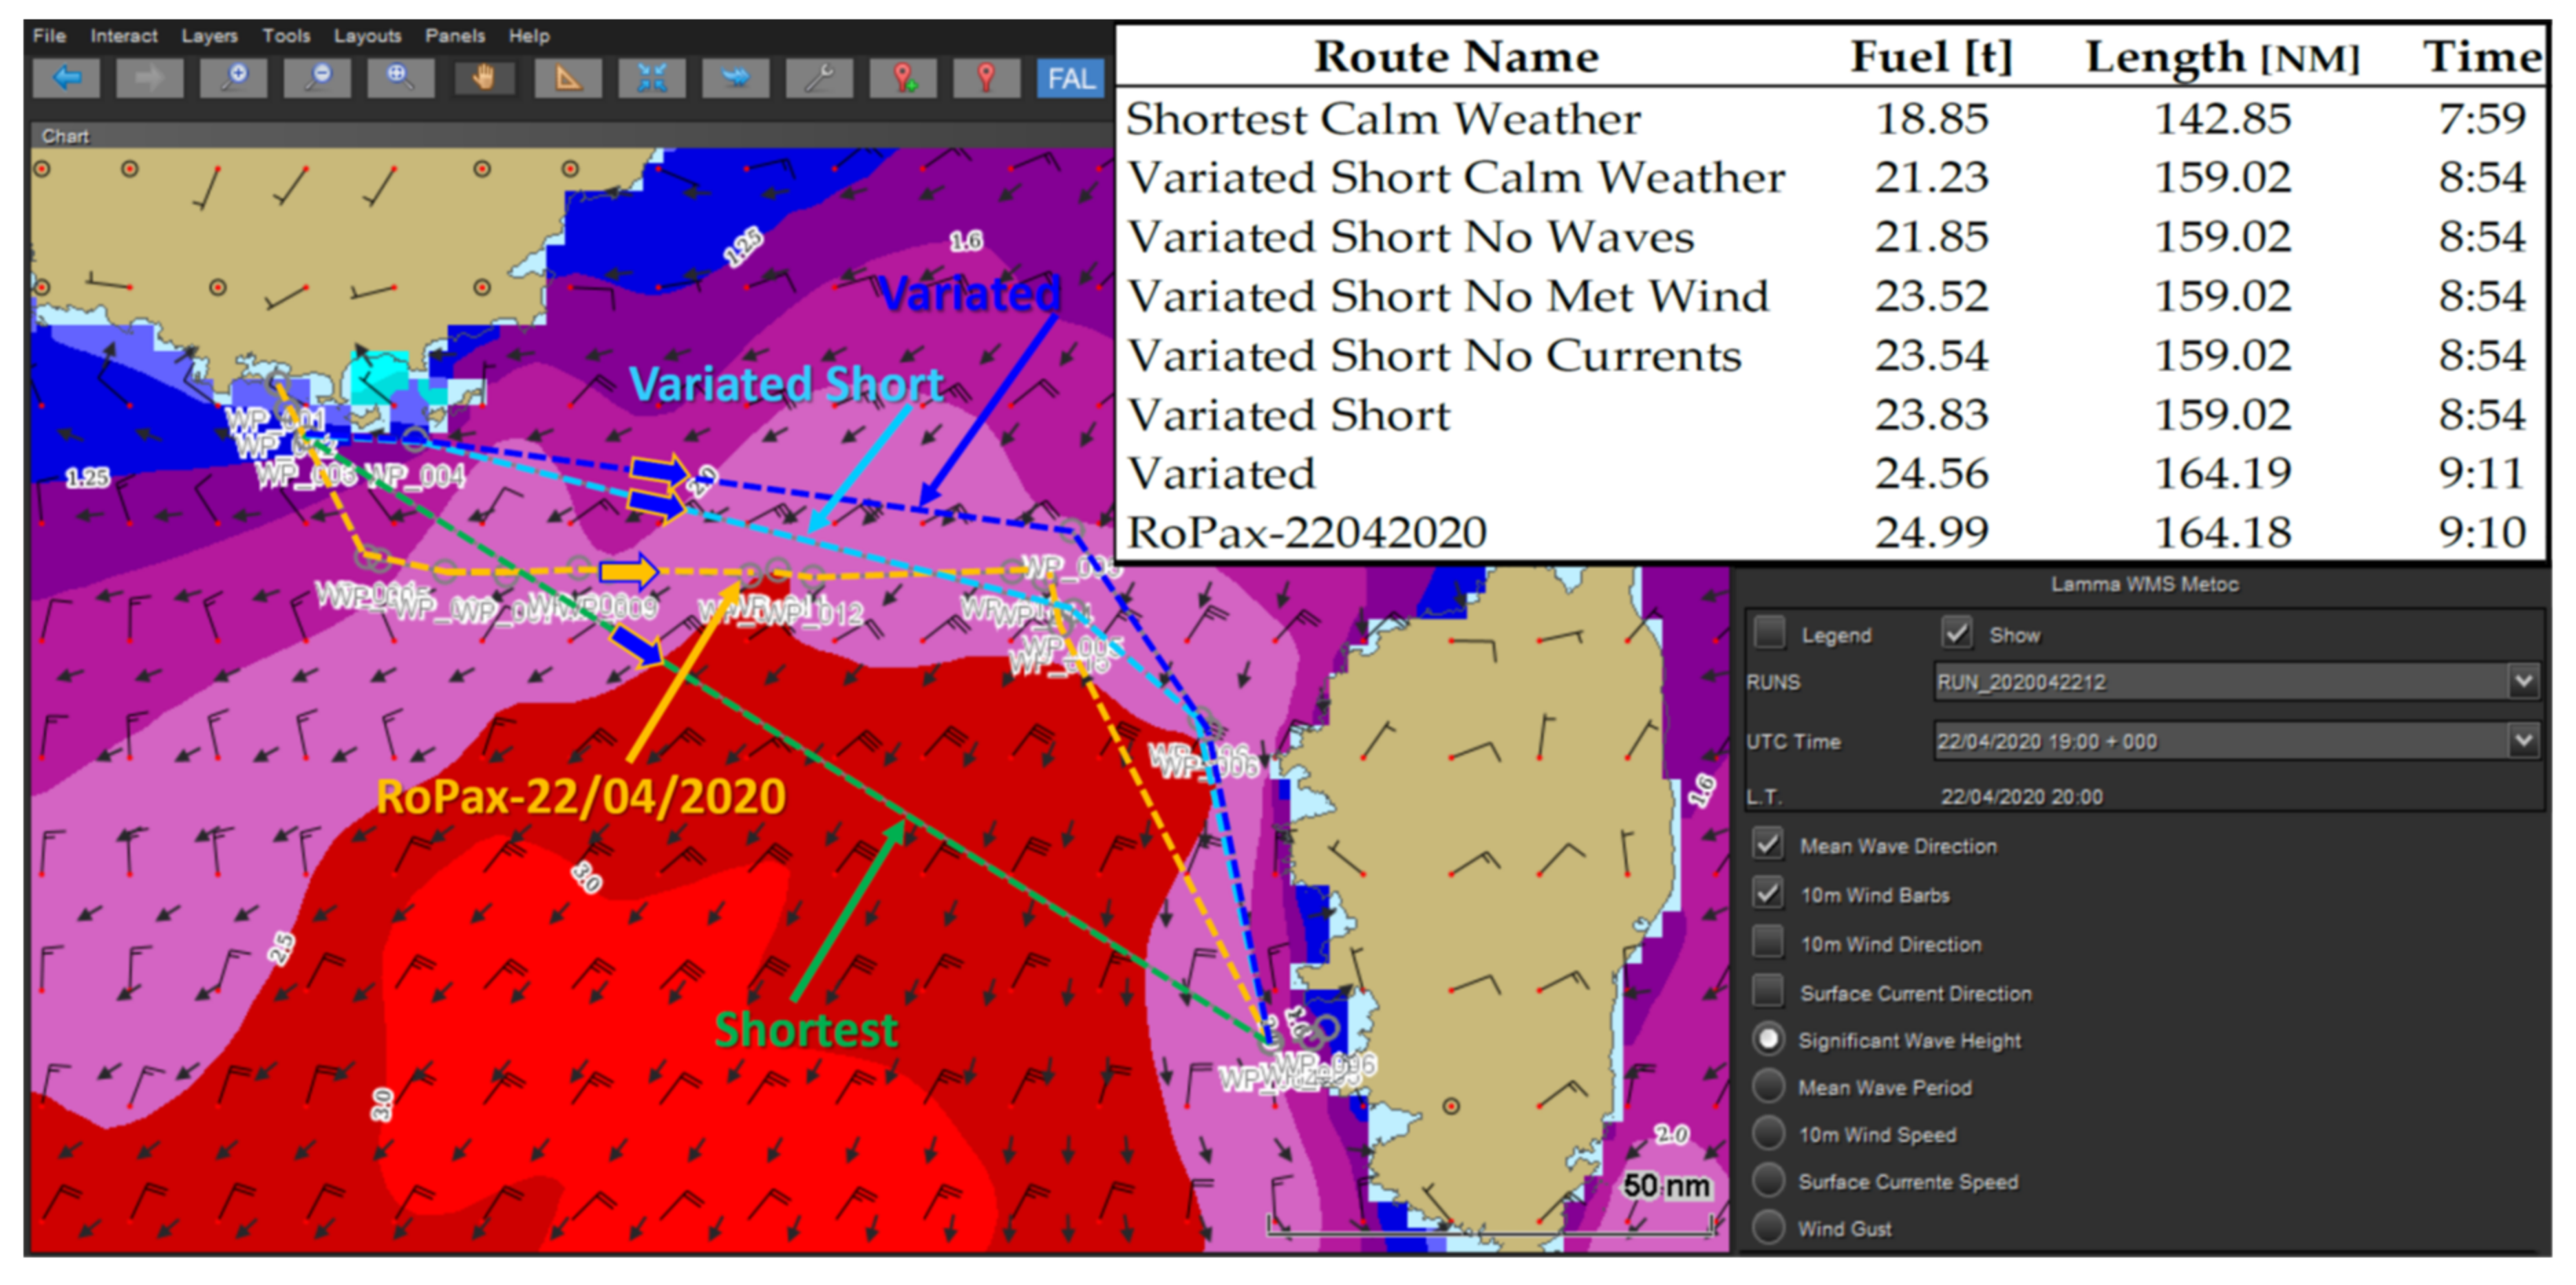The width and height of the screenshot is (2576, 1285).
Task: Open the wrench settings tool
Action: (x=819, y=78)
